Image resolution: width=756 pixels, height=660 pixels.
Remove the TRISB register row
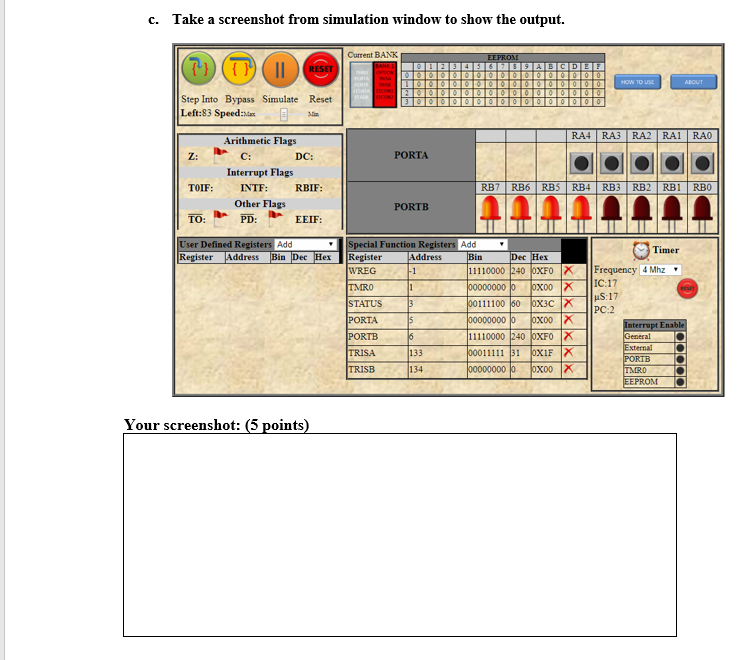click(568, 369)
